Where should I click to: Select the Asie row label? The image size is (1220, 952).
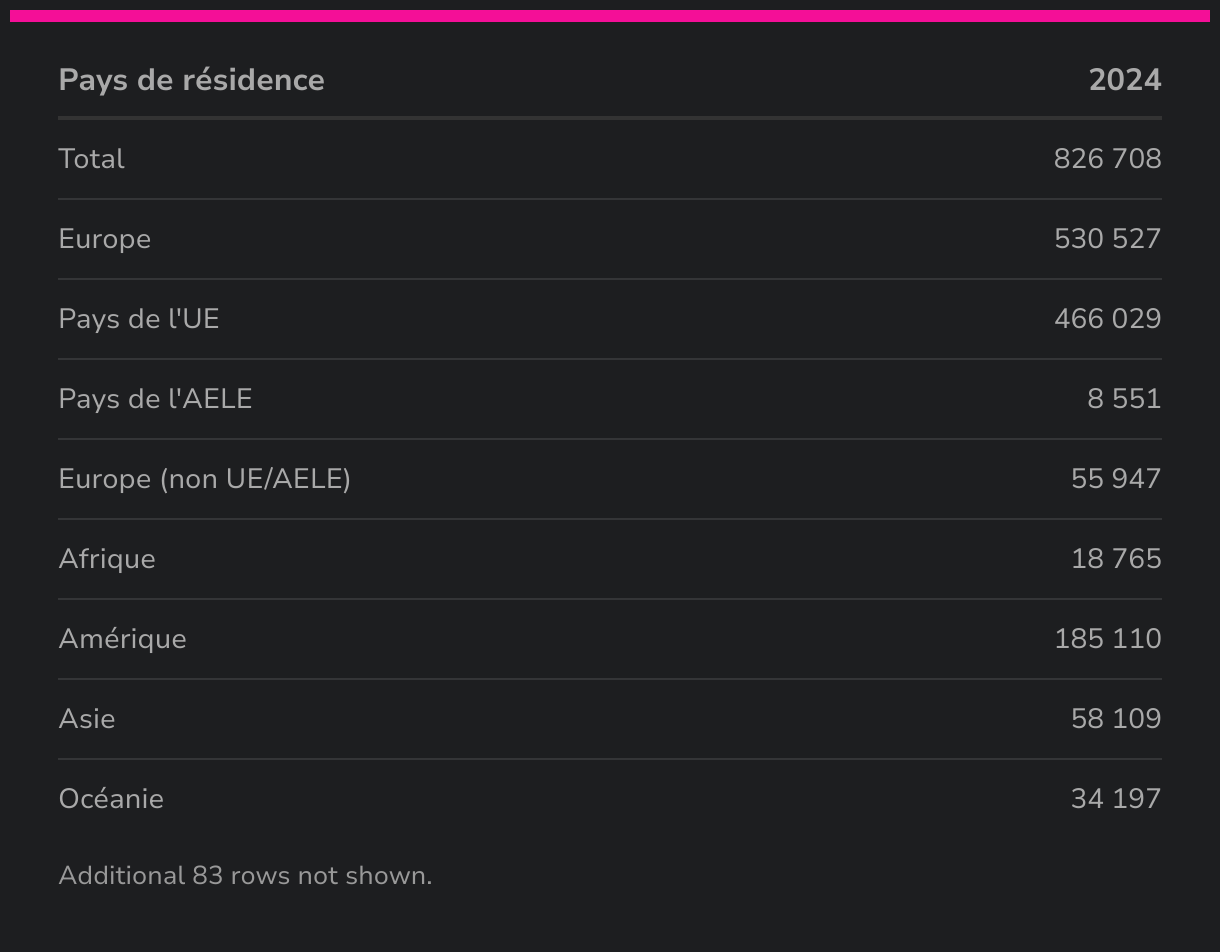coord(87,719)
